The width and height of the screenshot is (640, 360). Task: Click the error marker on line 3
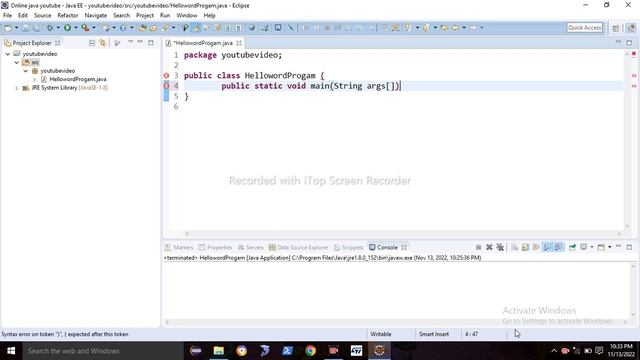[166, 76]
